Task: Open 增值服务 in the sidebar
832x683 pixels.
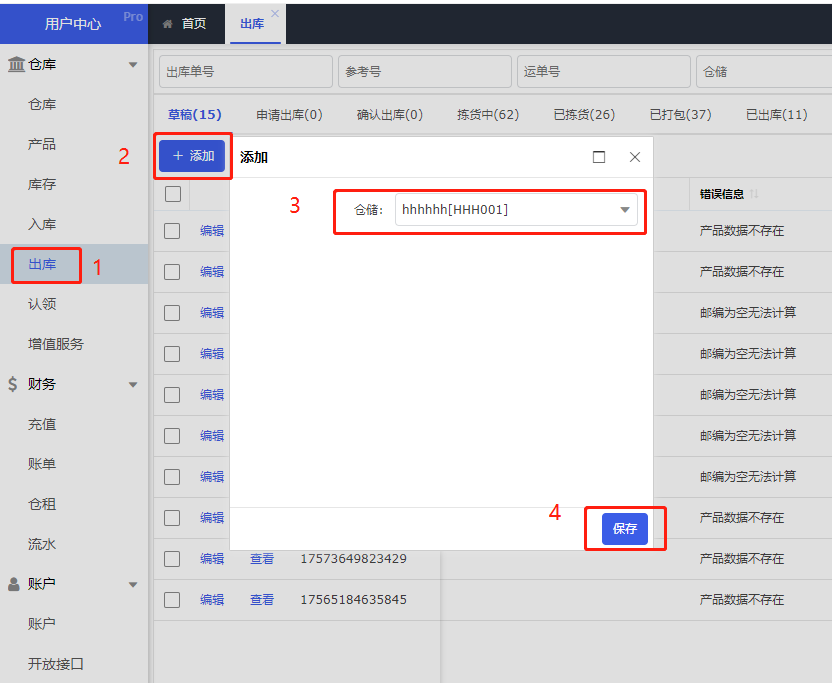Action: (x=56, y=344)
